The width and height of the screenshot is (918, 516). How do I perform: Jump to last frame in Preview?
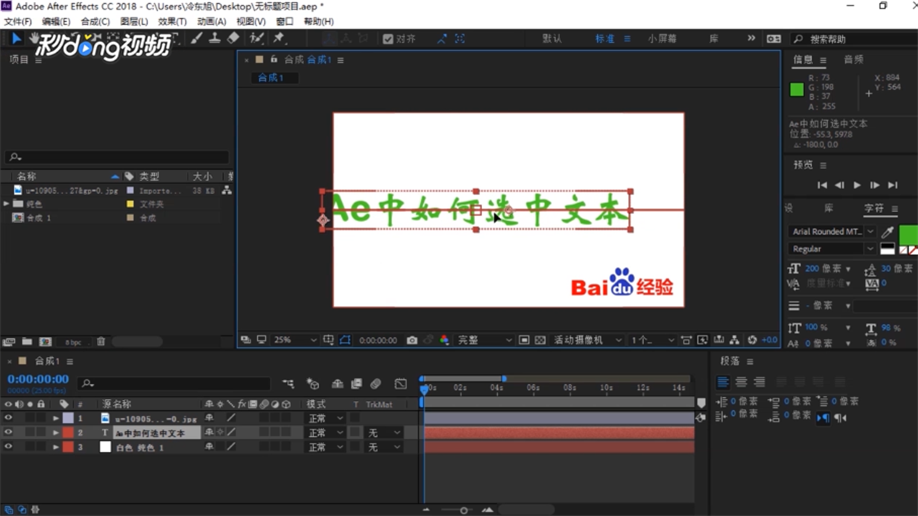[x=892, y=185]
